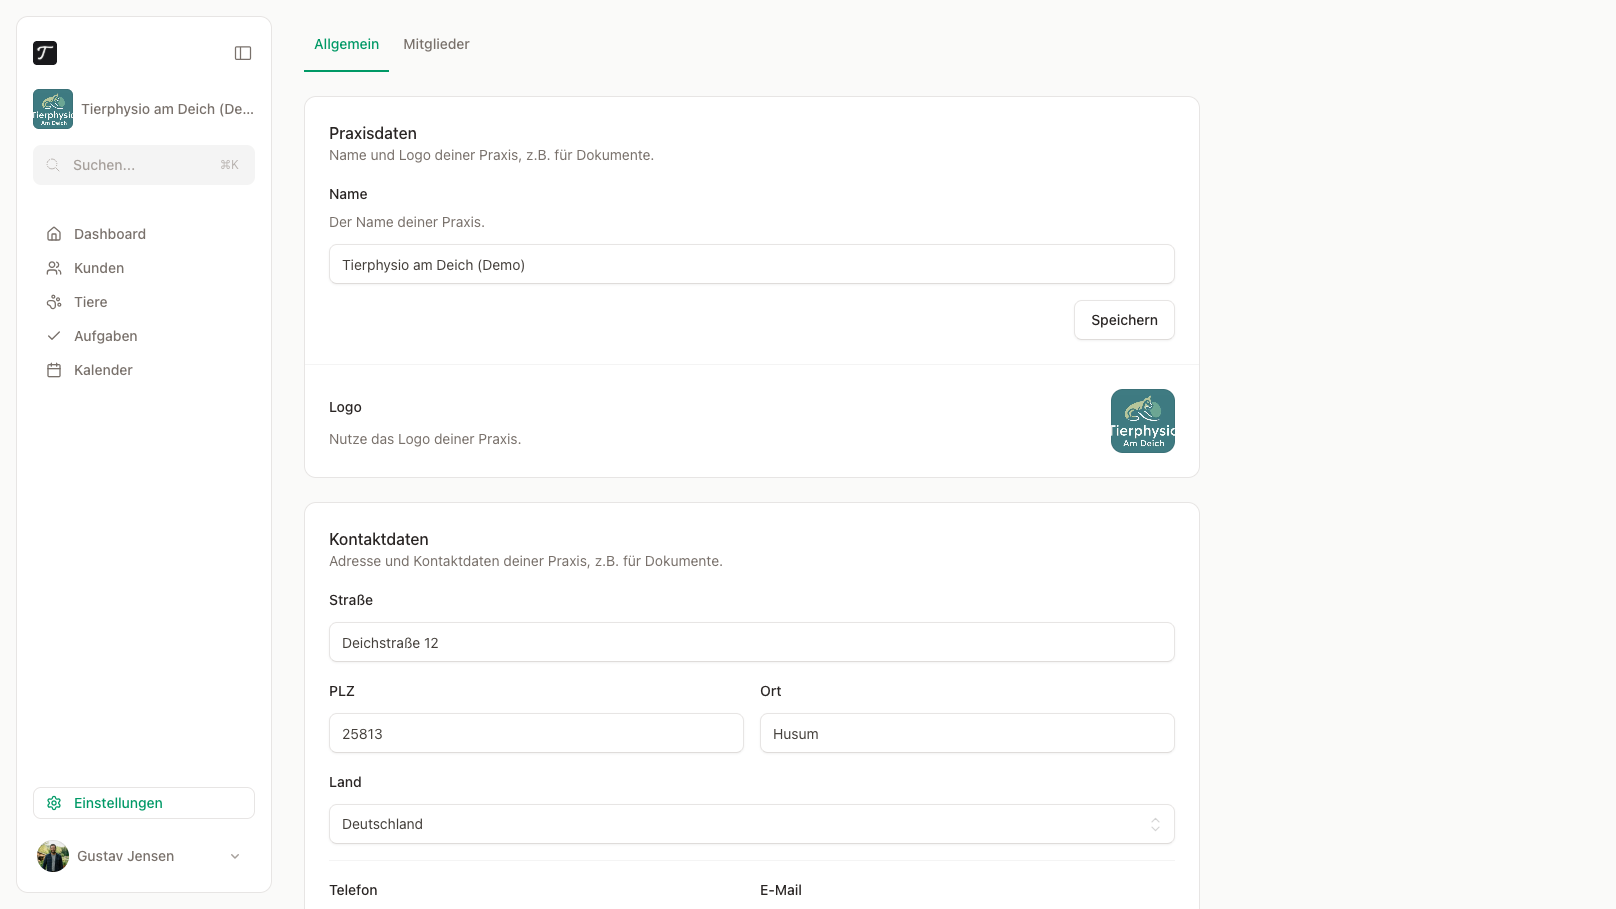Change the practice logo image
Image resolution: width=1616 pixels, height=909 pixels.
click(x=1143, y=421)
